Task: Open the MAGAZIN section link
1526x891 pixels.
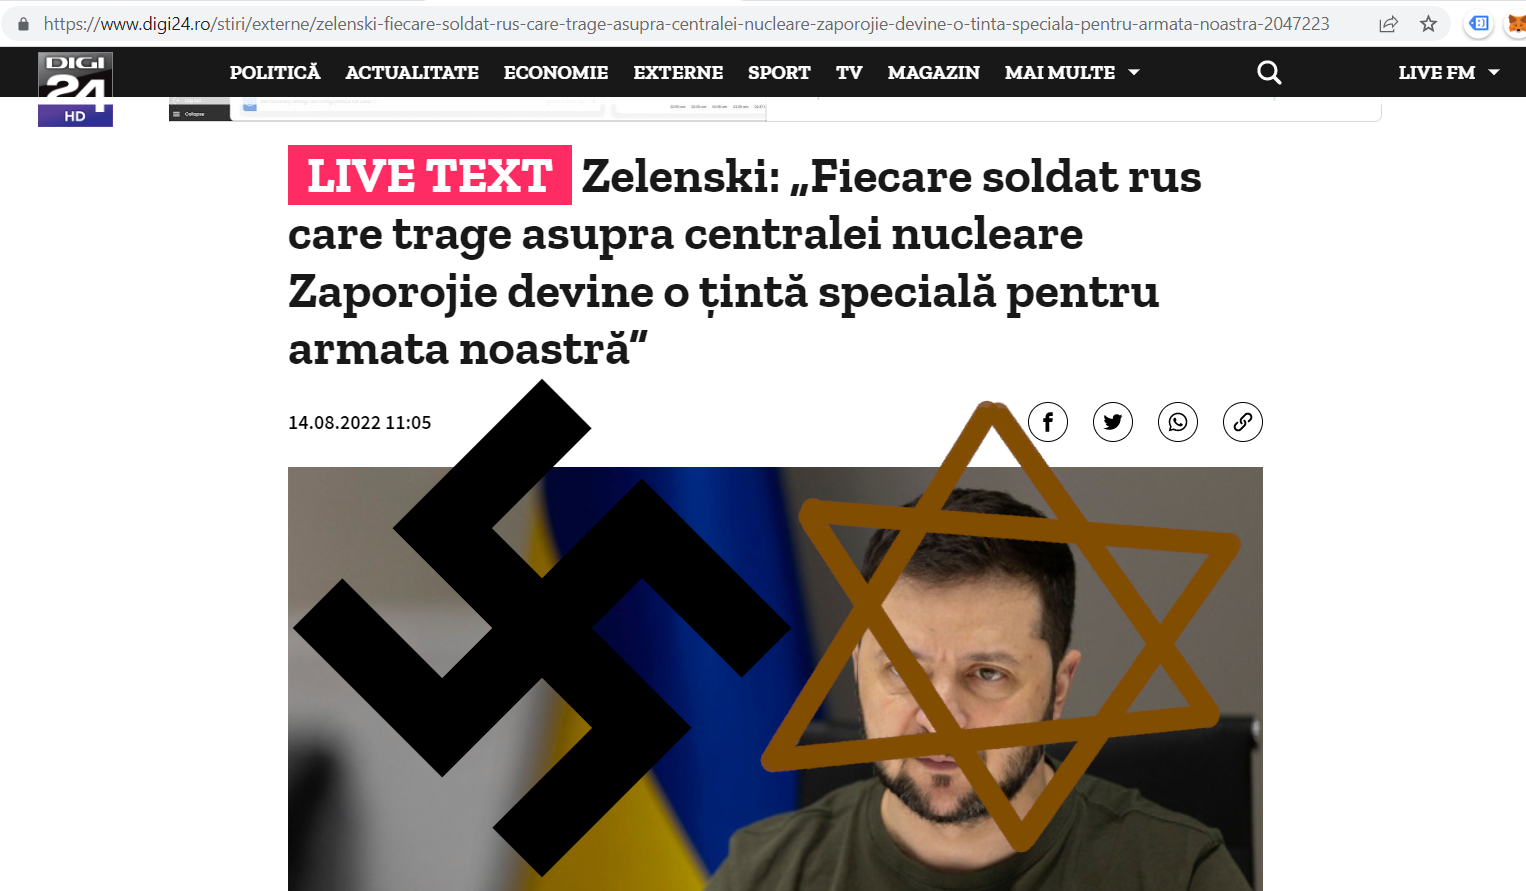Action: coord(934,72)
